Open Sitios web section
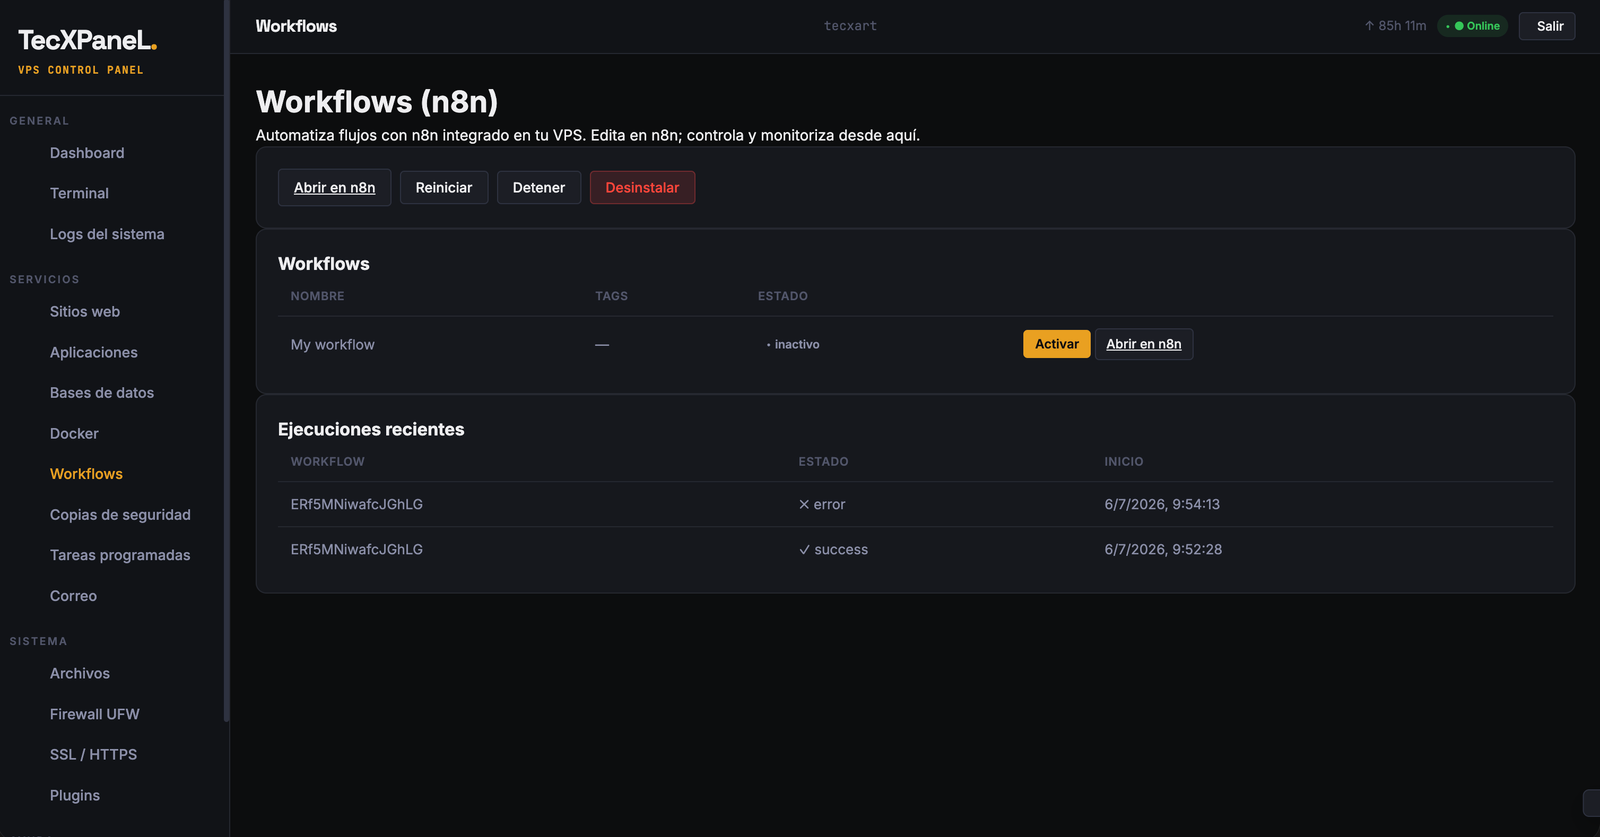The width and height of the screenshot is (1600, 837). [x=85, y=312]
